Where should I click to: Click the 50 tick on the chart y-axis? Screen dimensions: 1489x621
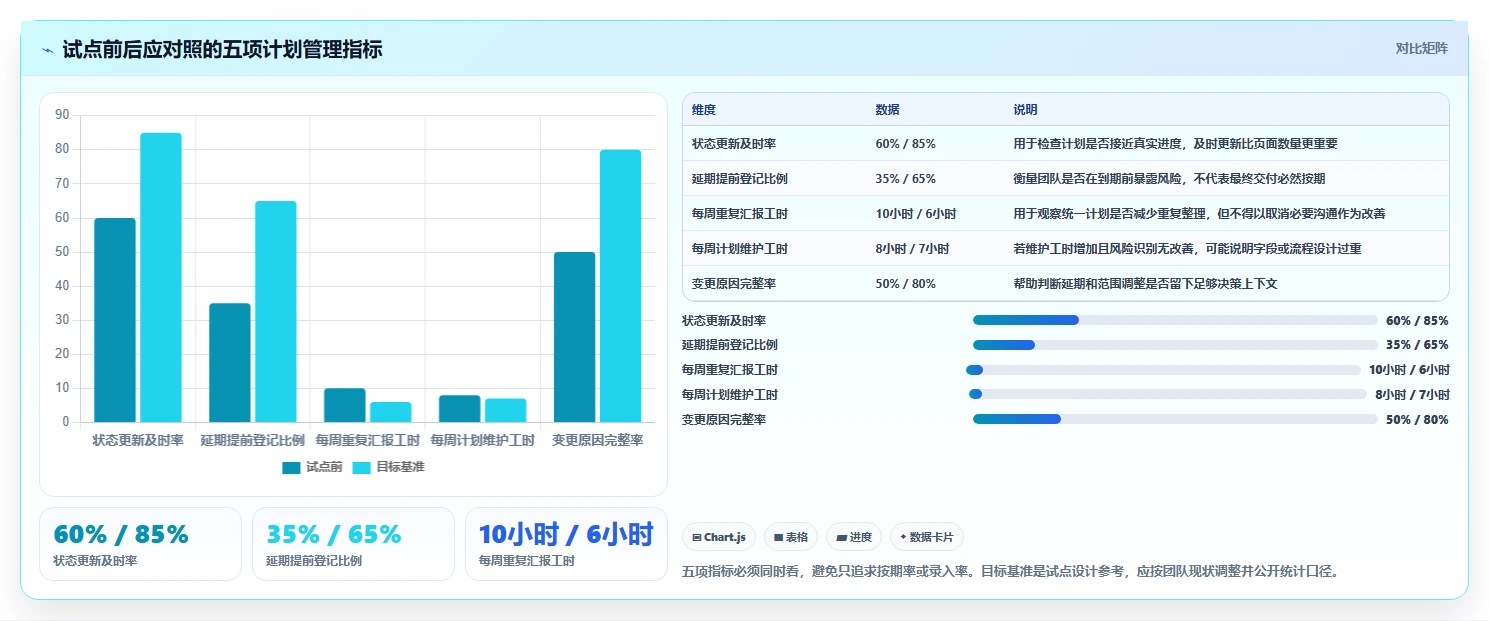coord(62,252)
